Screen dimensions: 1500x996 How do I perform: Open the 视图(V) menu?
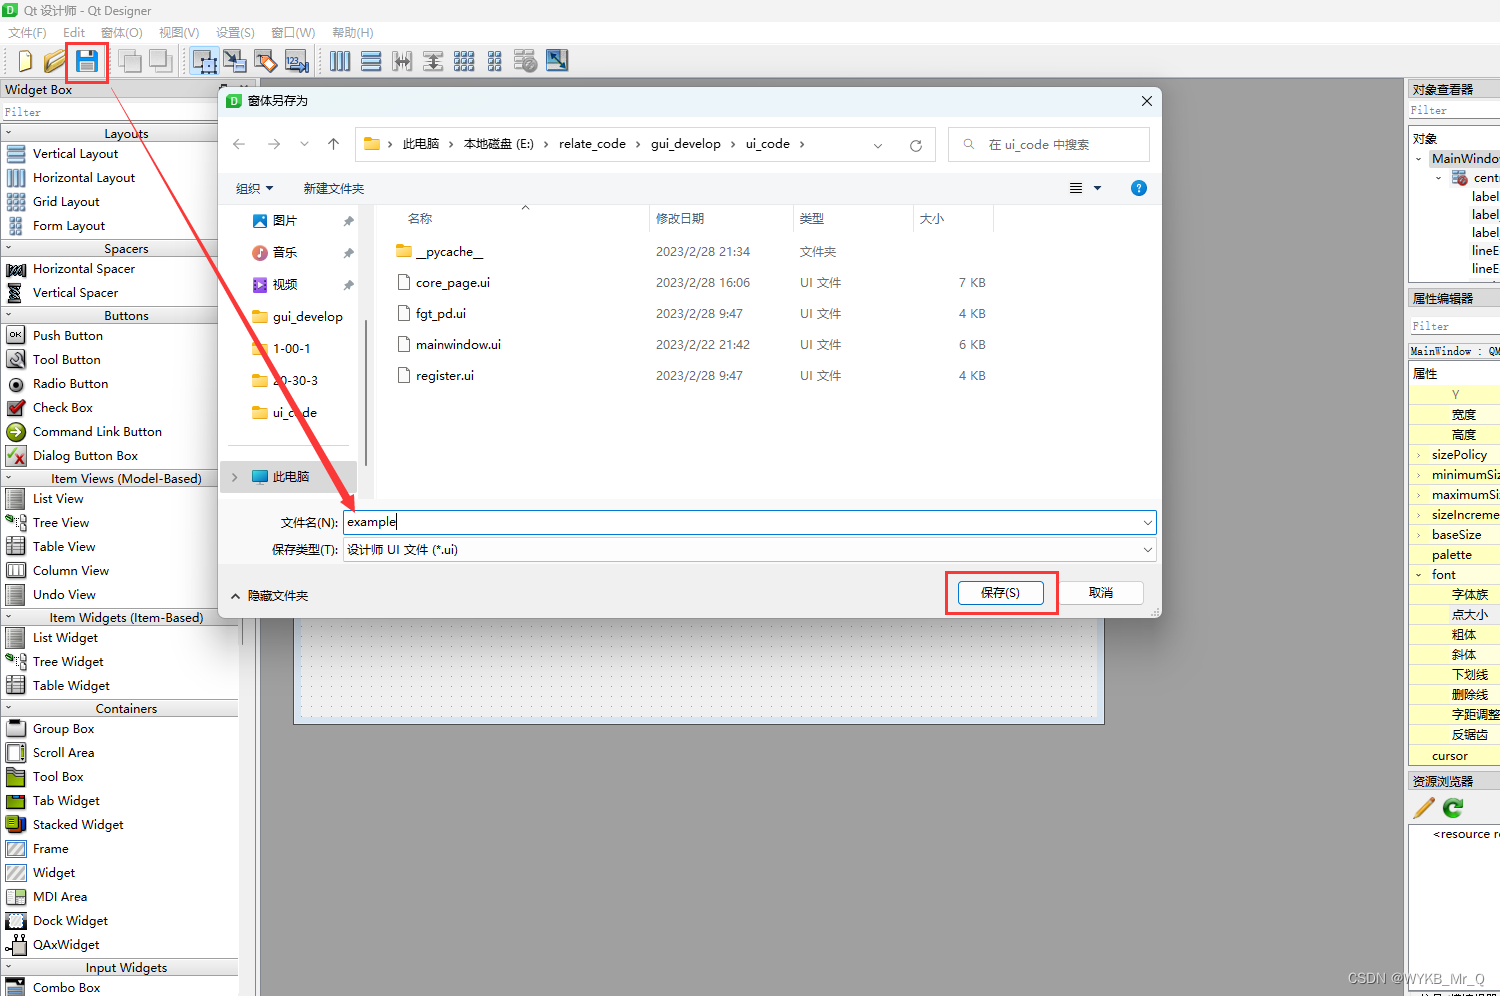(x=179, y=33)
